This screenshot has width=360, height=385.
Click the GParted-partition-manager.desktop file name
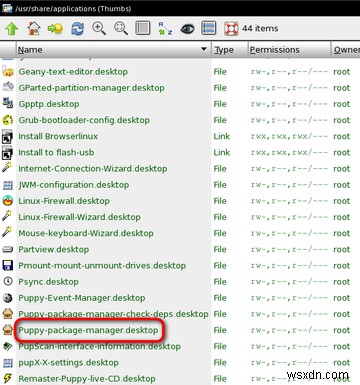pos(91,88)
